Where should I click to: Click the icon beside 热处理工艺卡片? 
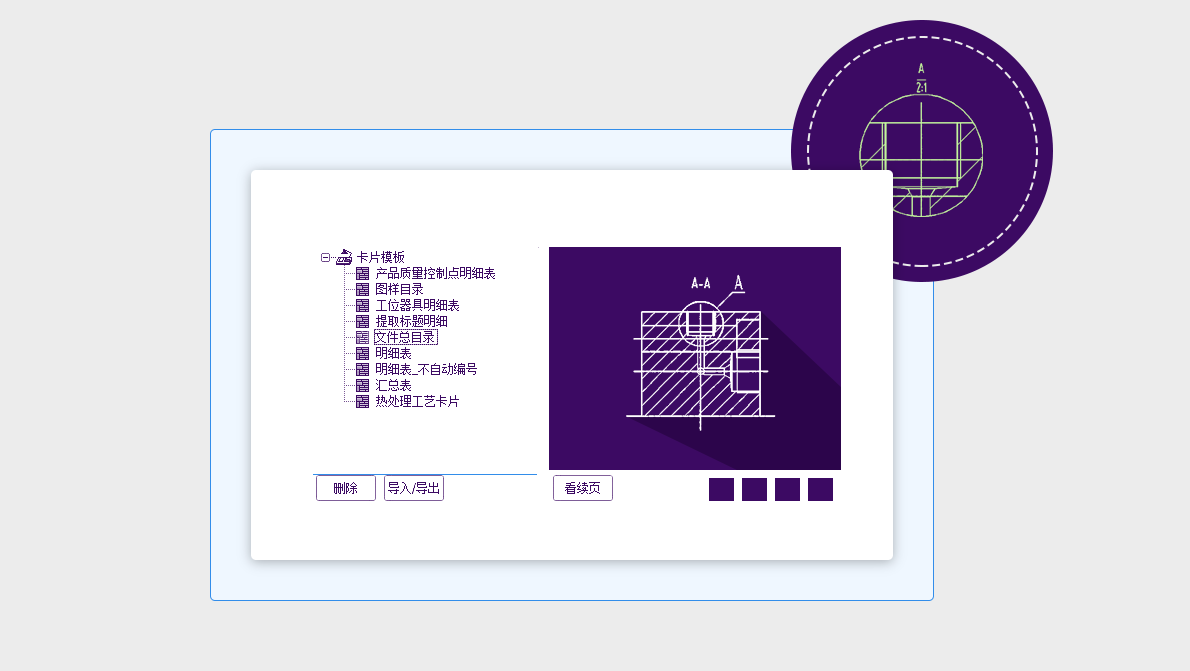click(362, 401)
